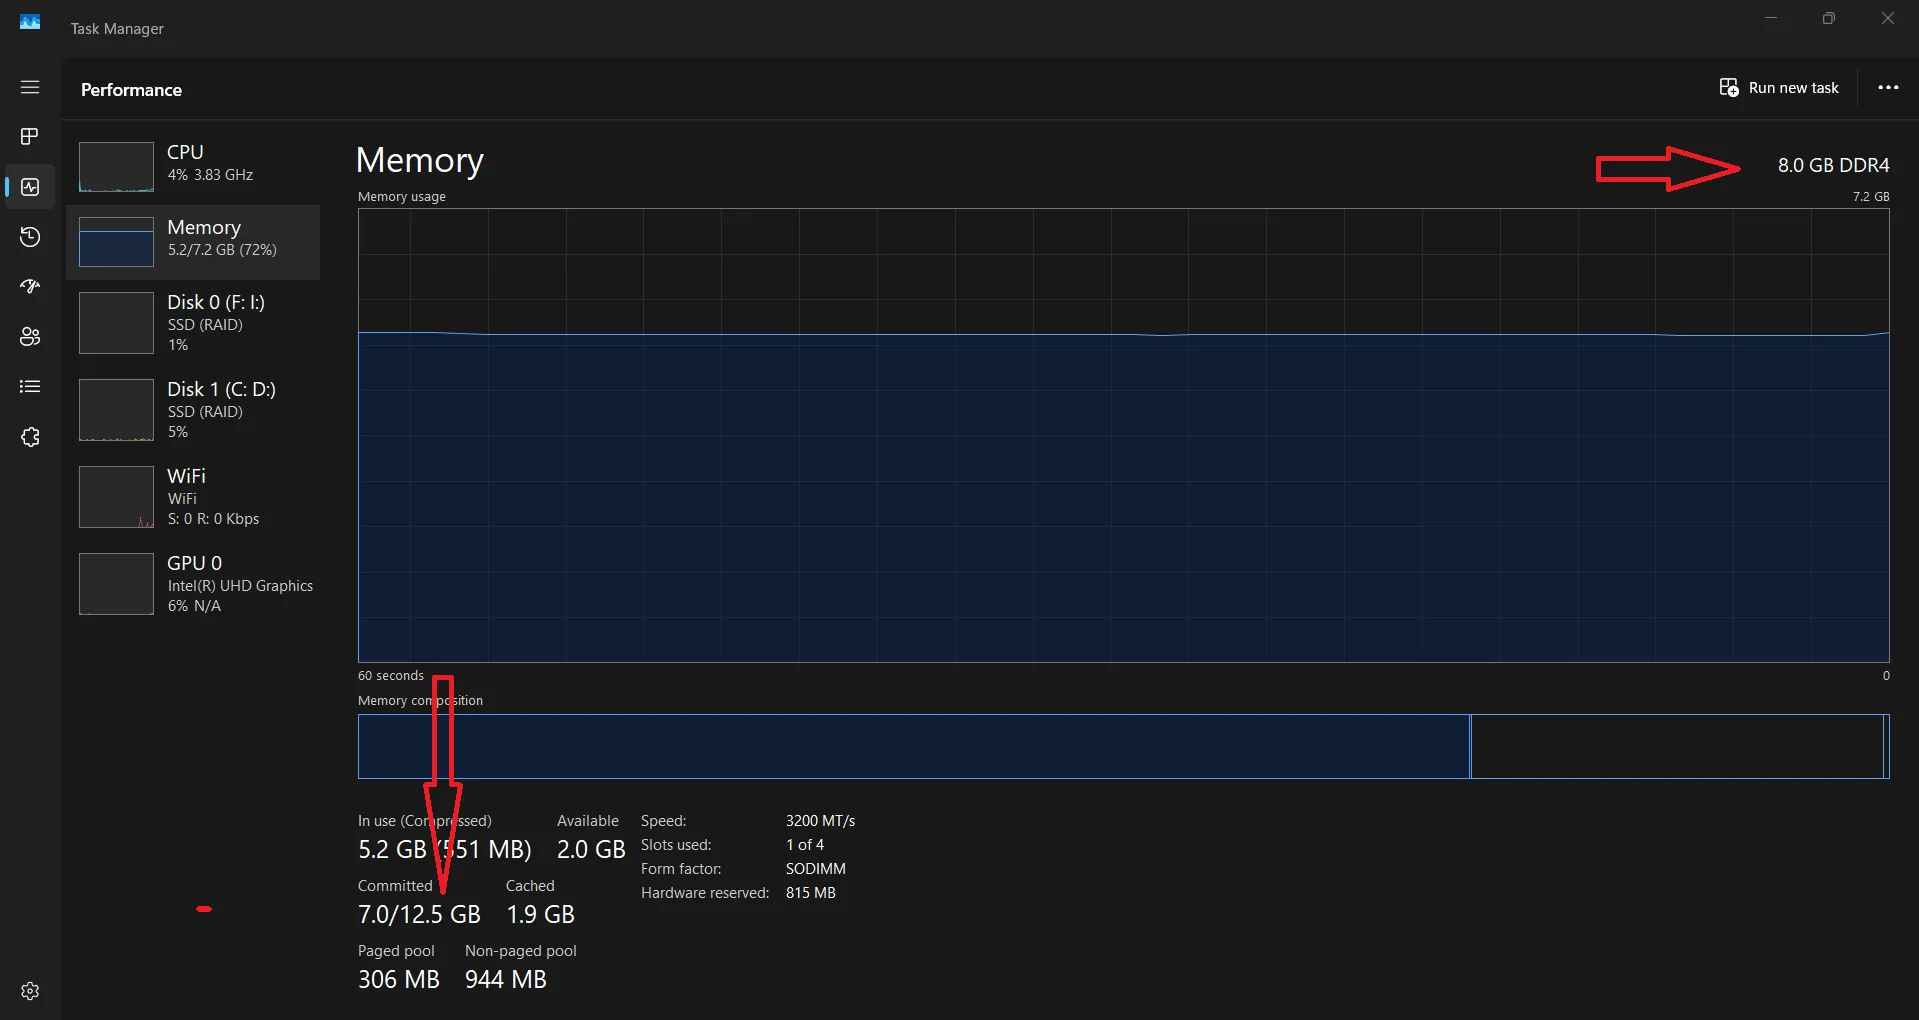Click the Memory usage graph

click(x=1123, y=435)
